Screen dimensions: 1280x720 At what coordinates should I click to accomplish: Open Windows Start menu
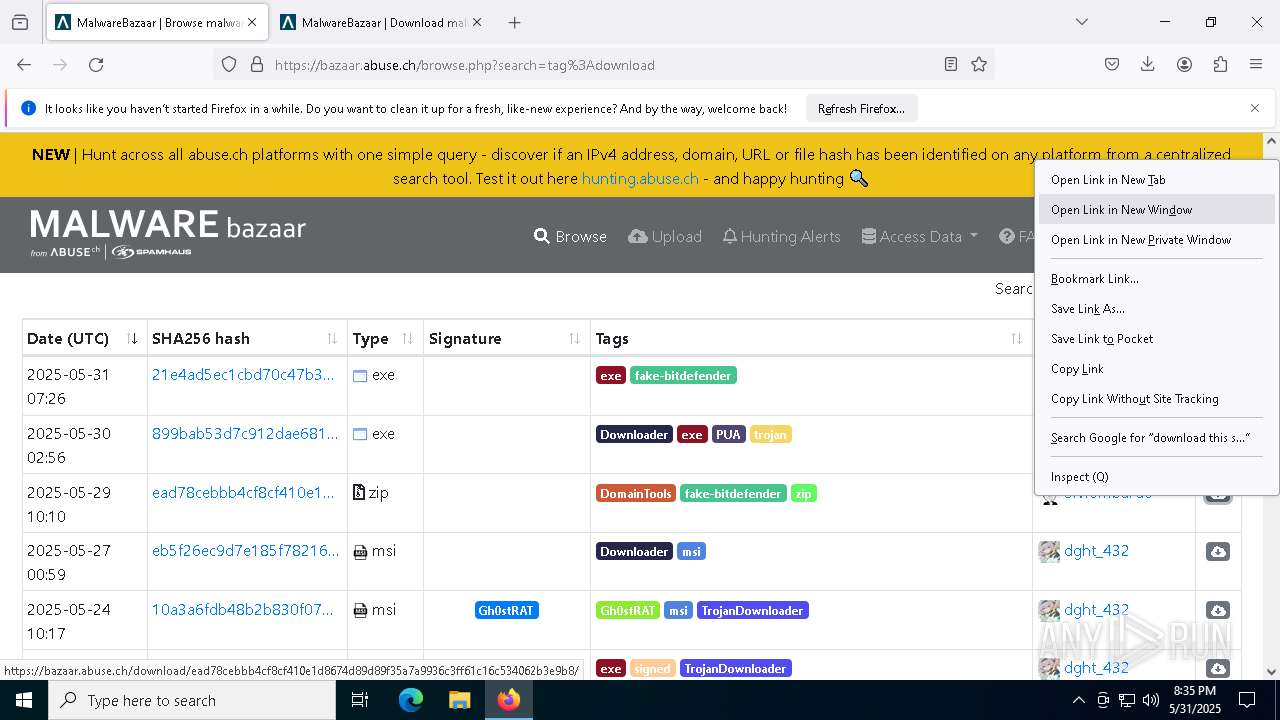point(24,700)
